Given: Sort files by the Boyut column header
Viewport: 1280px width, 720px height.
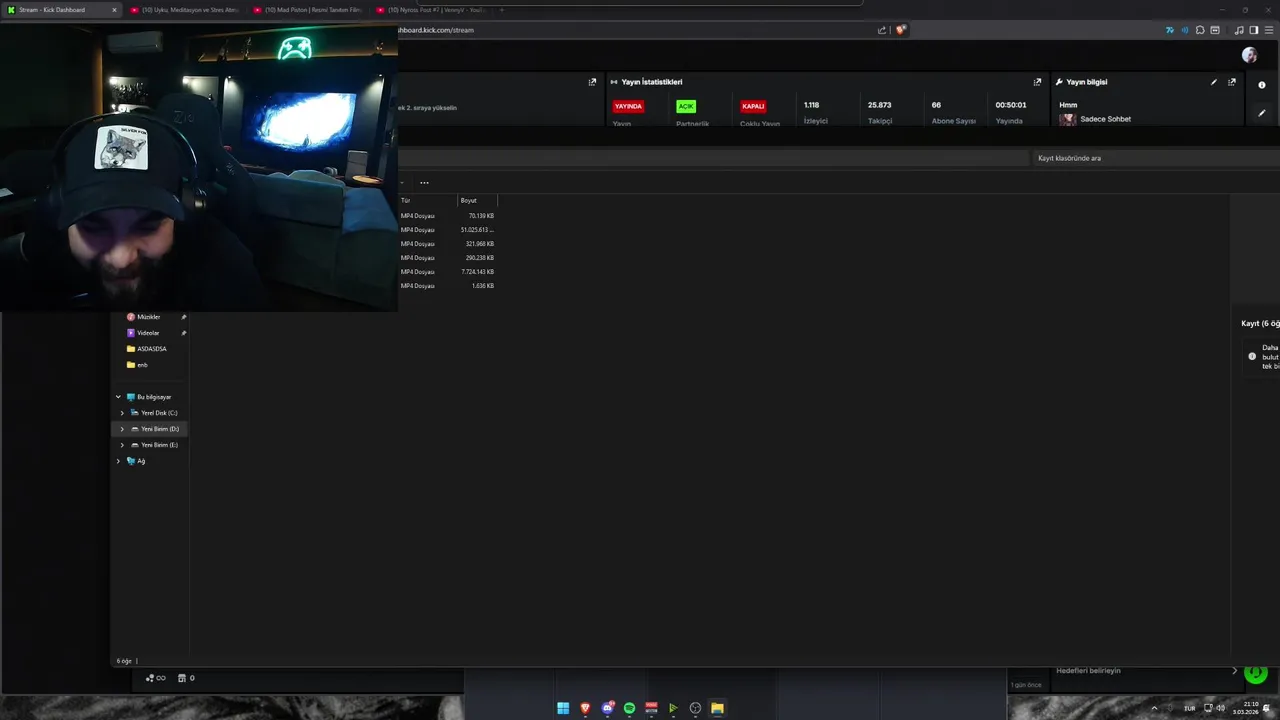Looking at the screenshot, I should click(477, 200).
